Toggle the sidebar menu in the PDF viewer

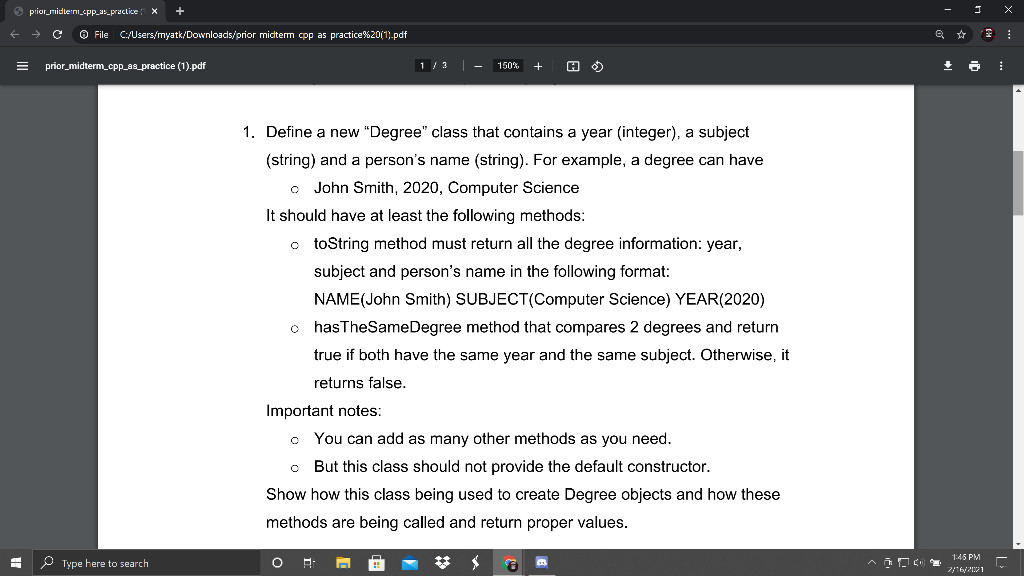[x=21, y=67]
